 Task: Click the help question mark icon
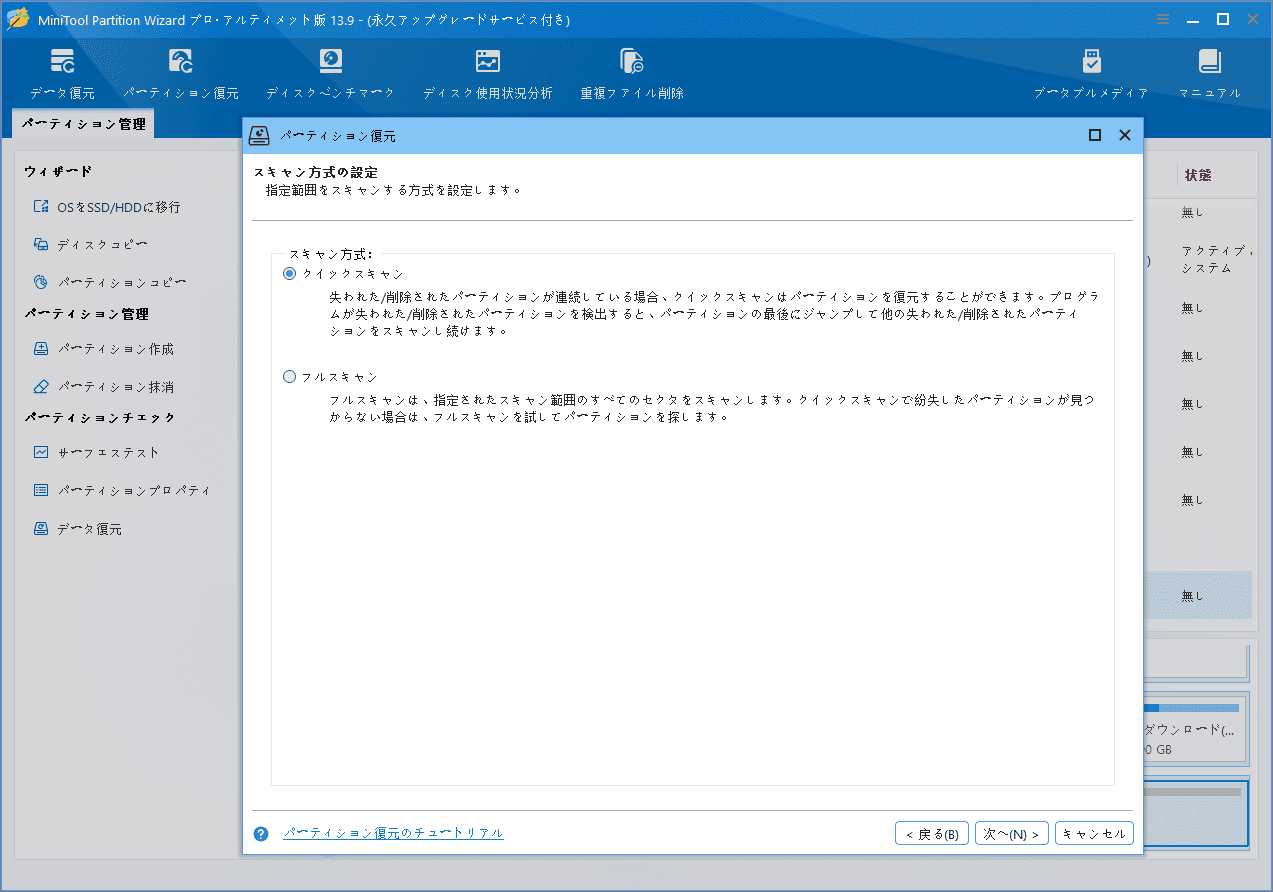point(261,834)
